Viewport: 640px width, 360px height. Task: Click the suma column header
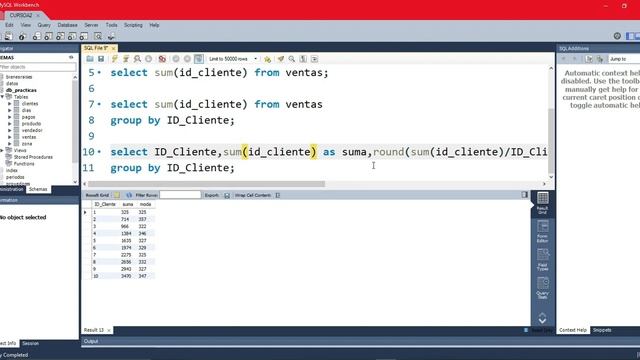point(128,204)
